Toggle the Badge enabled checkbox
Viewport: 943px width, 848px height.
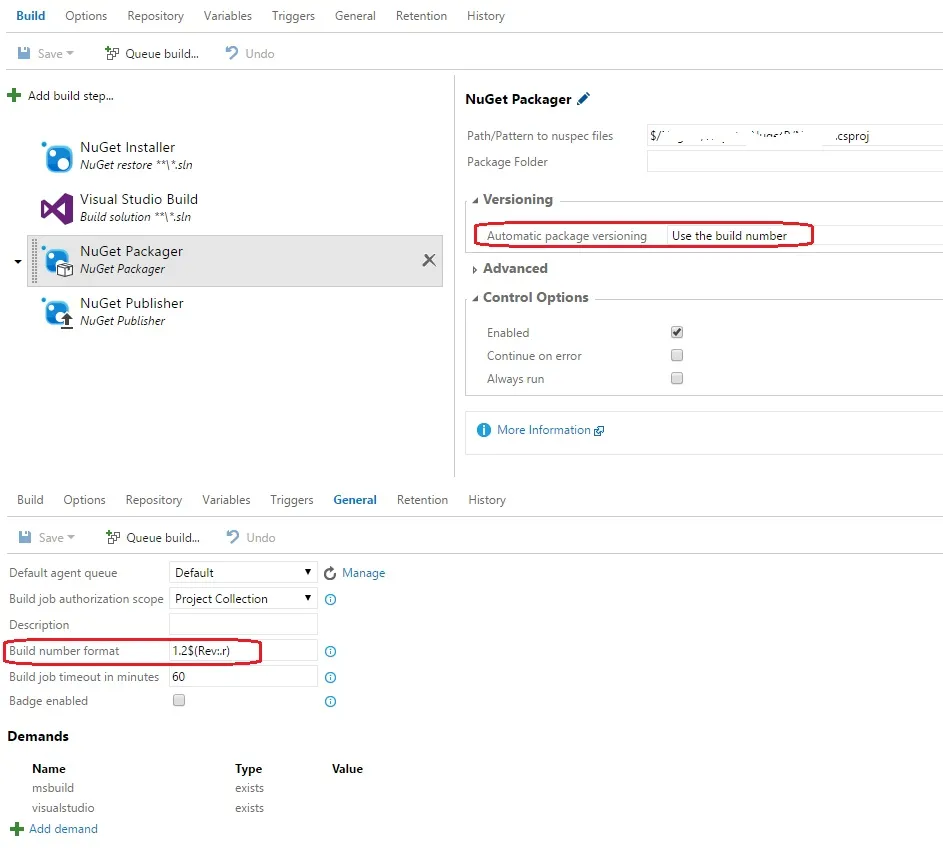(179, 700)
